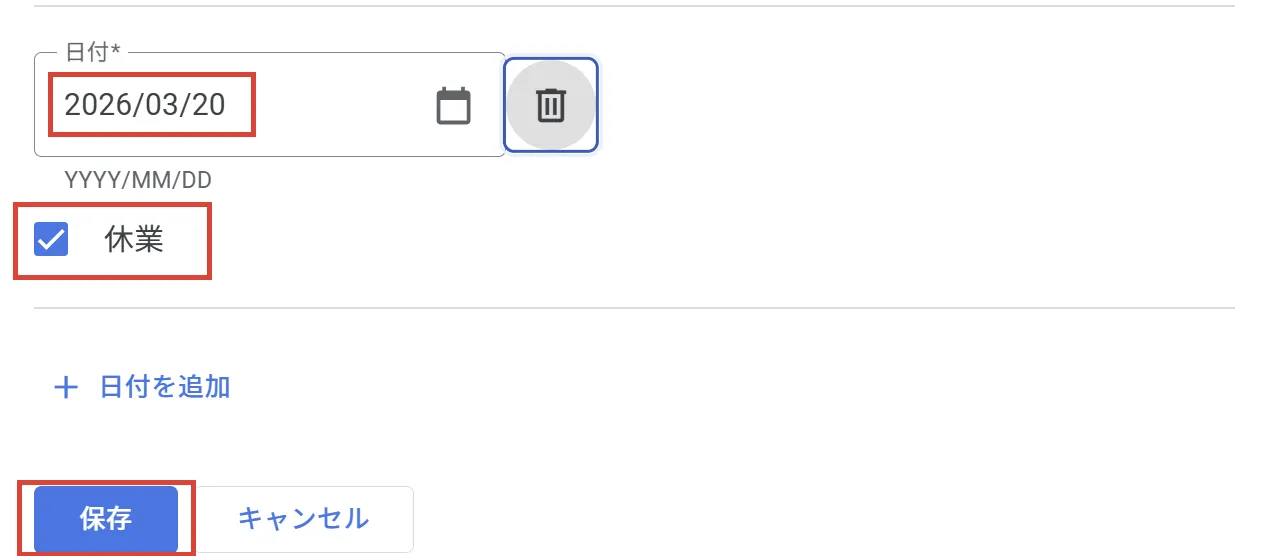Add another date row with 日付を追加
This screenshot has width=1281, height=556.
tap(165, 387)
